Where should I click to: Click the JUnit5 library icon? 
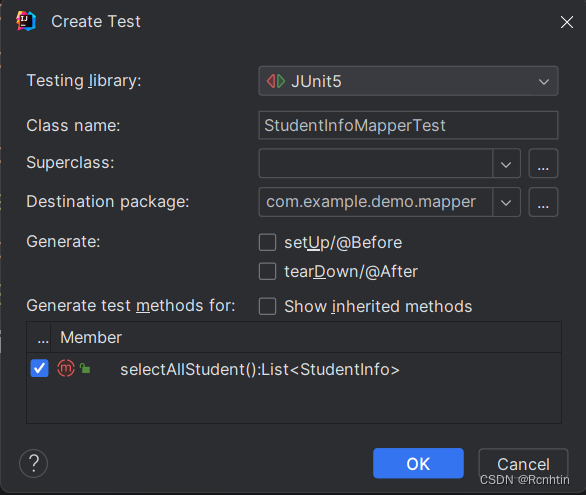(x=276, y=81)
